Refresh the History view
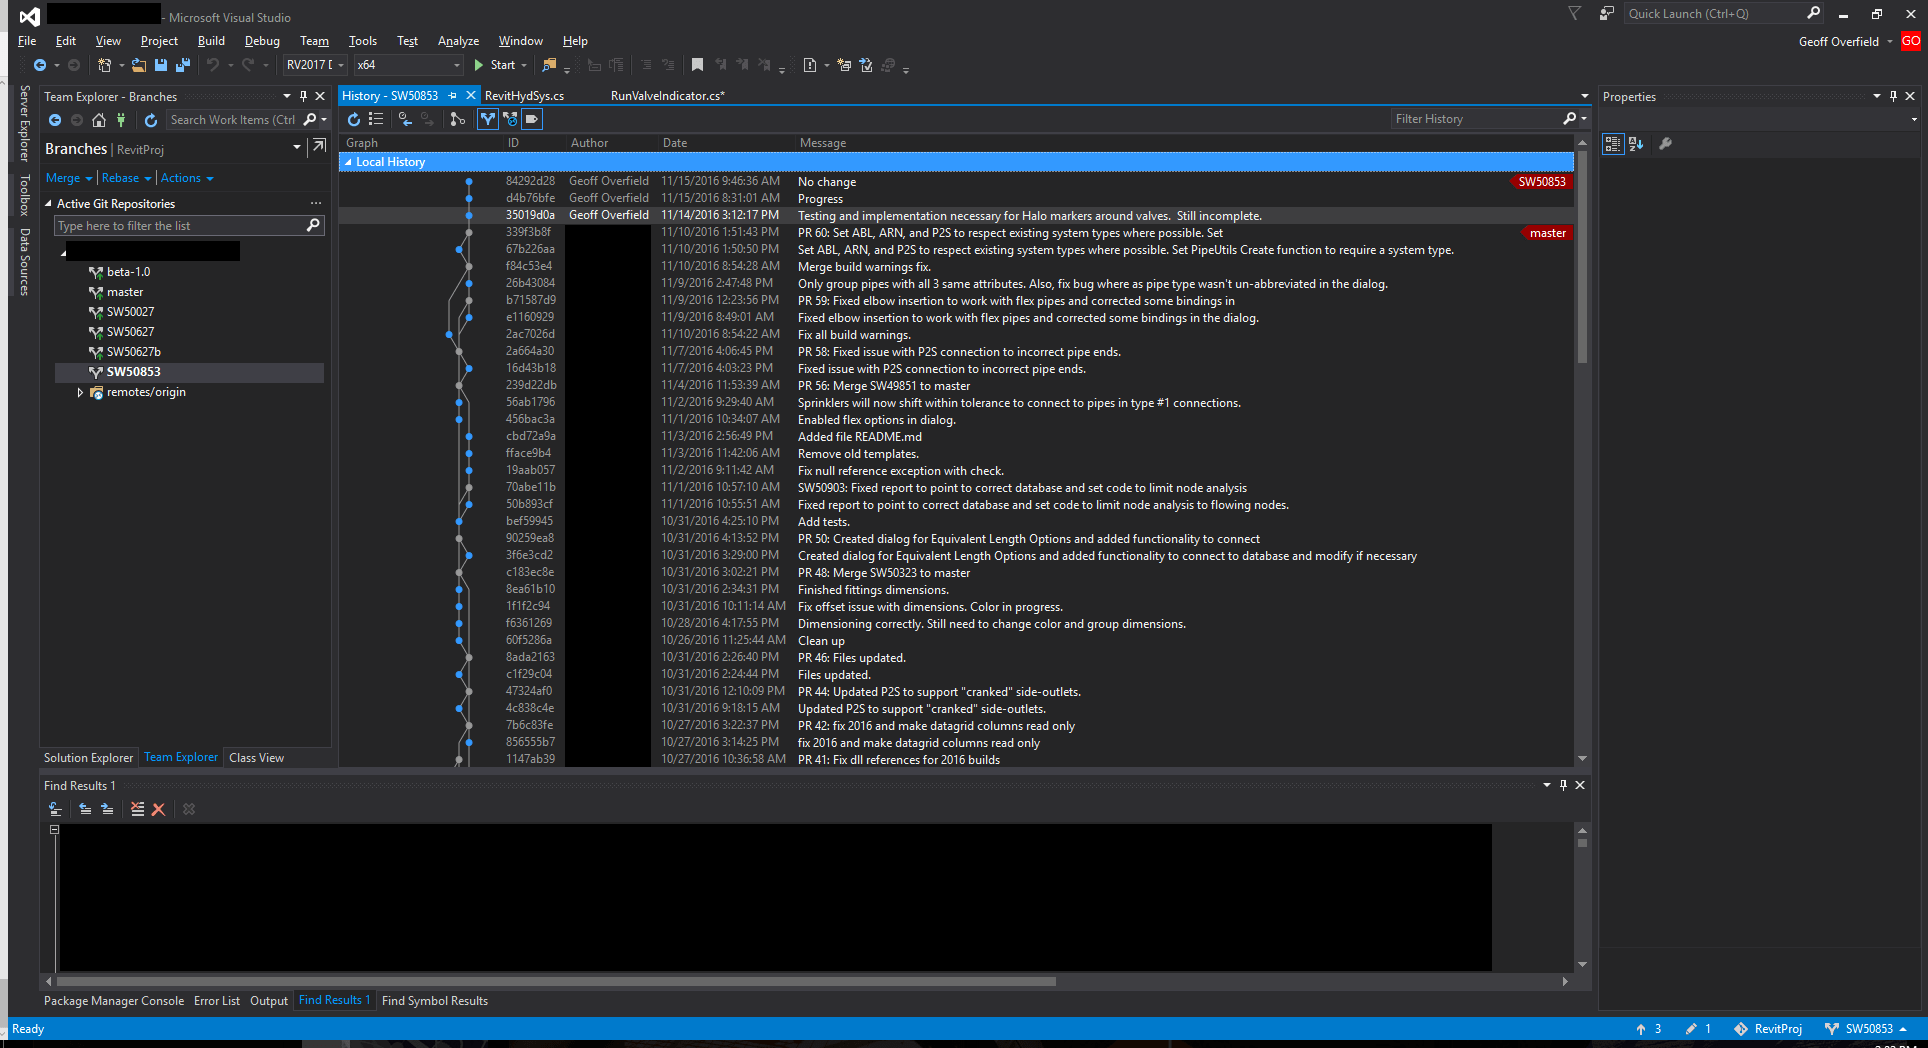 coord(354,119)
